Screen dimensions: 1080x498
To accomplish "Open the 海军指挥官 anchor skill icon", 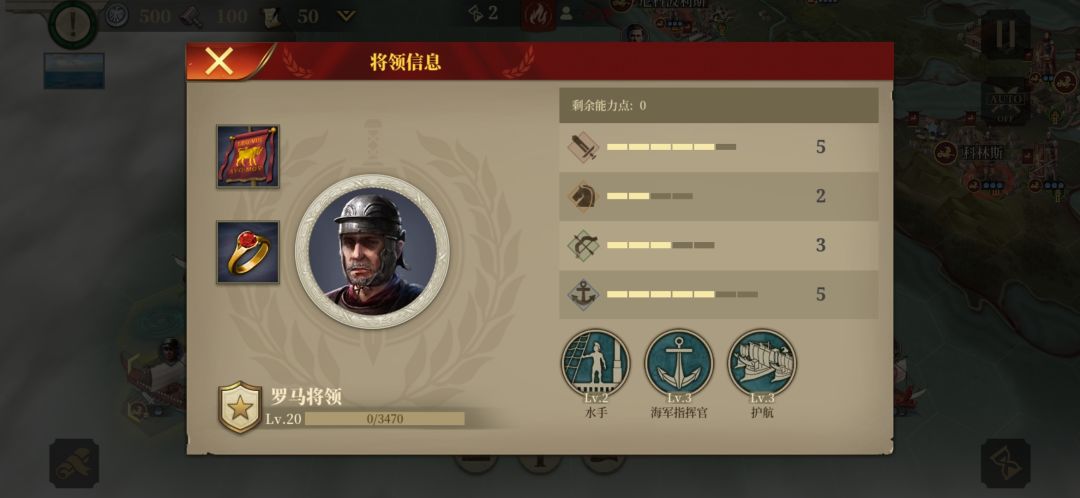I will pos(678,363).
